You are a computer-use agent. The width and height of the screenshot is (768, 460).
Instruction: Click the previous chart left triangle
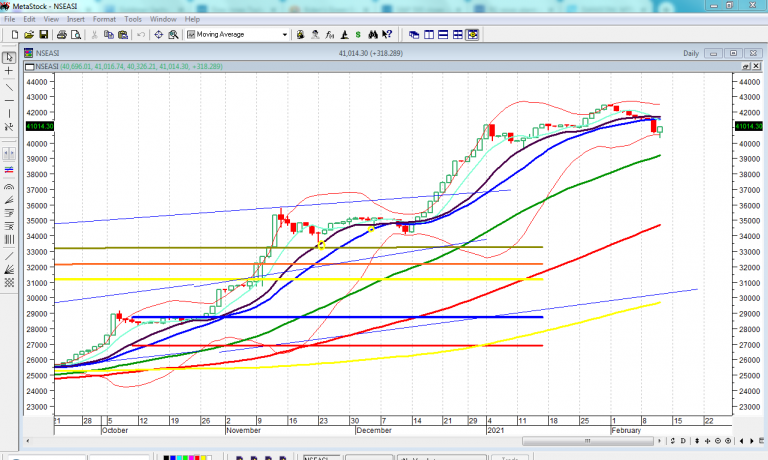coord(742,441)
